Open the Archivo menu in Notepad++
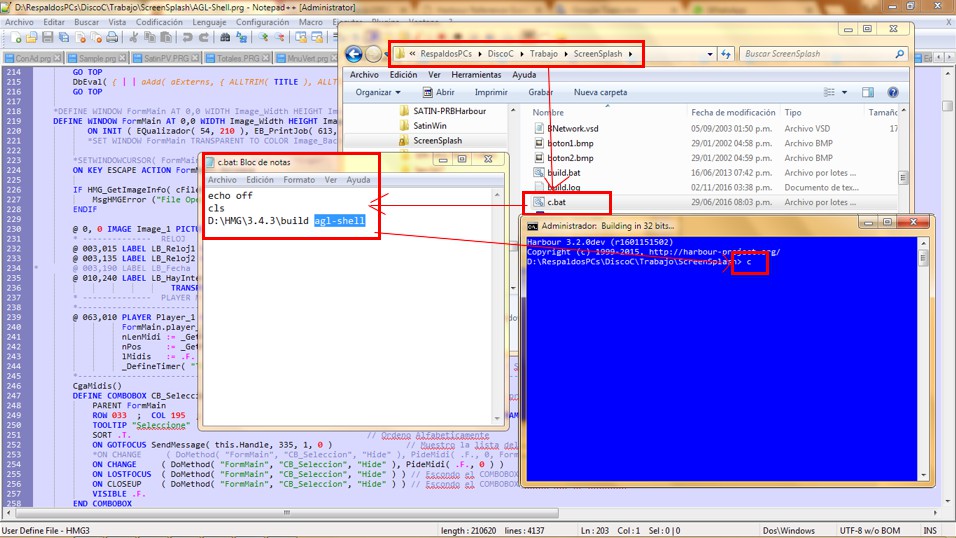Viewport: 956px width, 538px height. tap(20, 22)
